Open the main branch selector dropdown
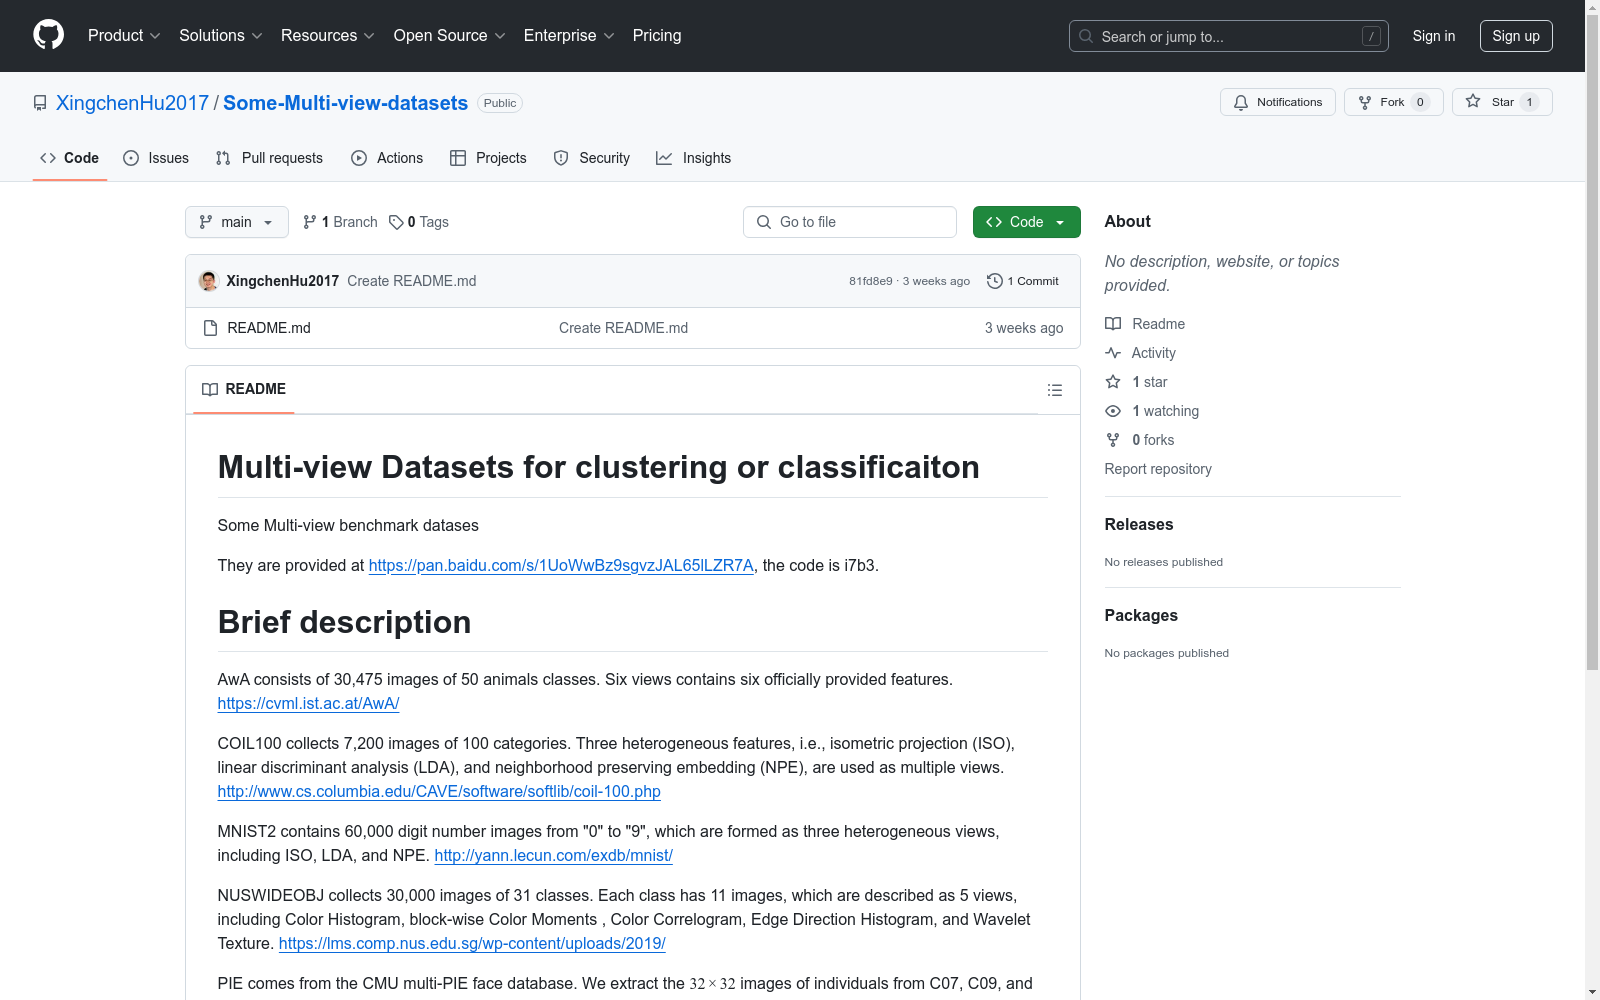 point(237,222)
